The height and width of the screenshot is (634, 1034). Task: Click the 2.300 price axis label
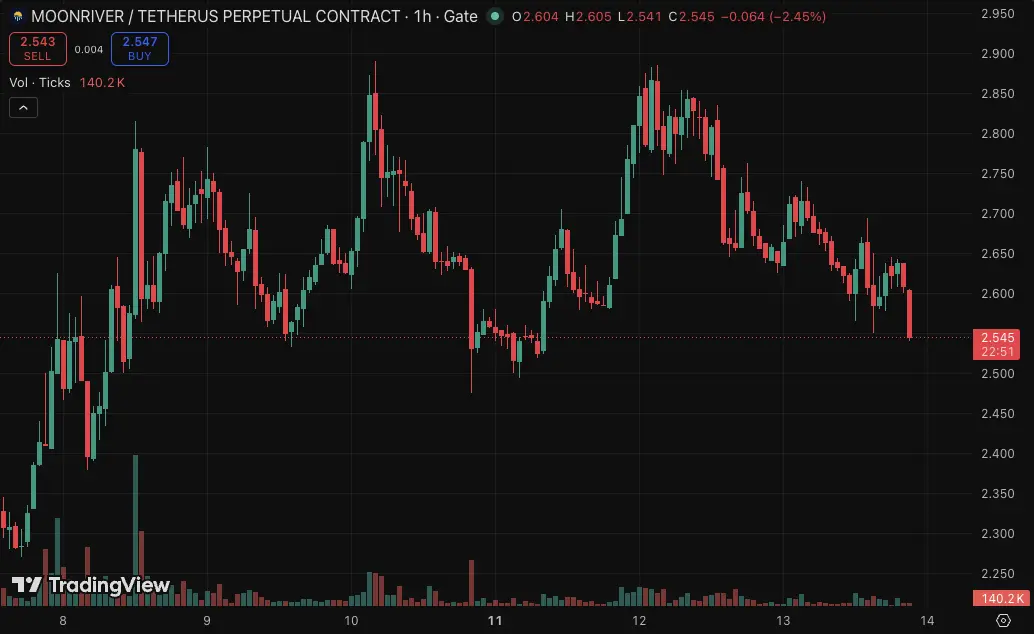pos(998,533)
